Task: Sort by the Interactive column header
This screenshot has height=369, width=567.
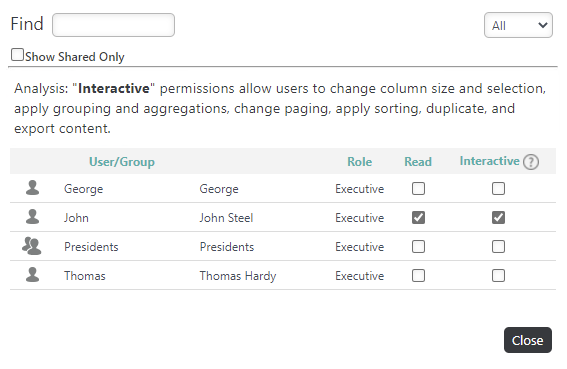Action: tap(489, 161)
